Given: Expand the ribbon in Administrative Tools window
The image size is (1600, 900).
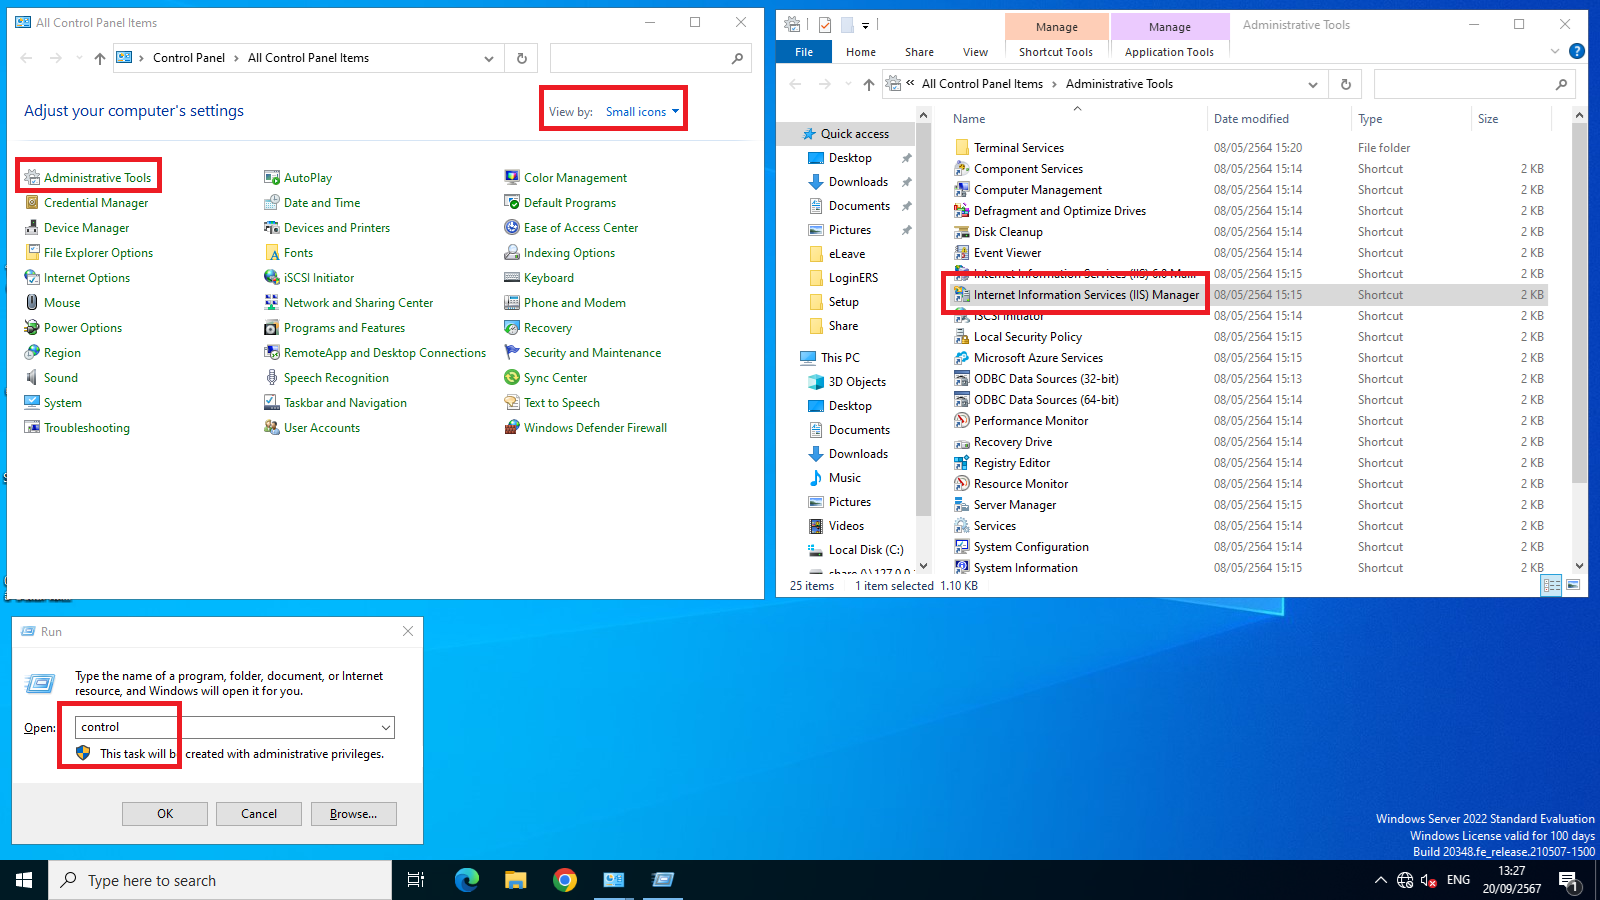Looking at the screenshot, I should tap(1555, 51).
